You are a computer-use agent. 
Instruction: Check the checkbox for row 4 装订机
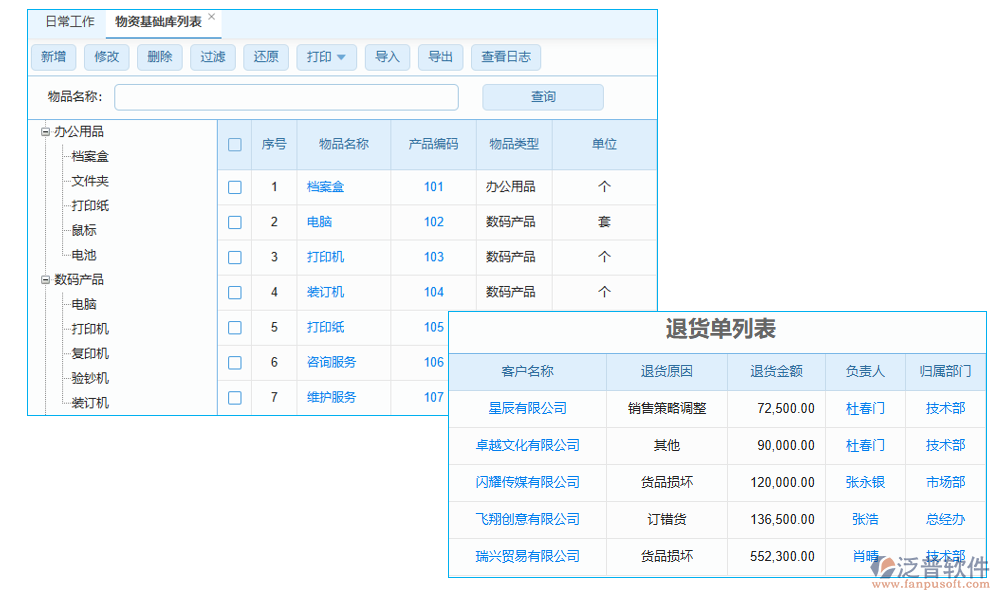[x=234, y=292]
